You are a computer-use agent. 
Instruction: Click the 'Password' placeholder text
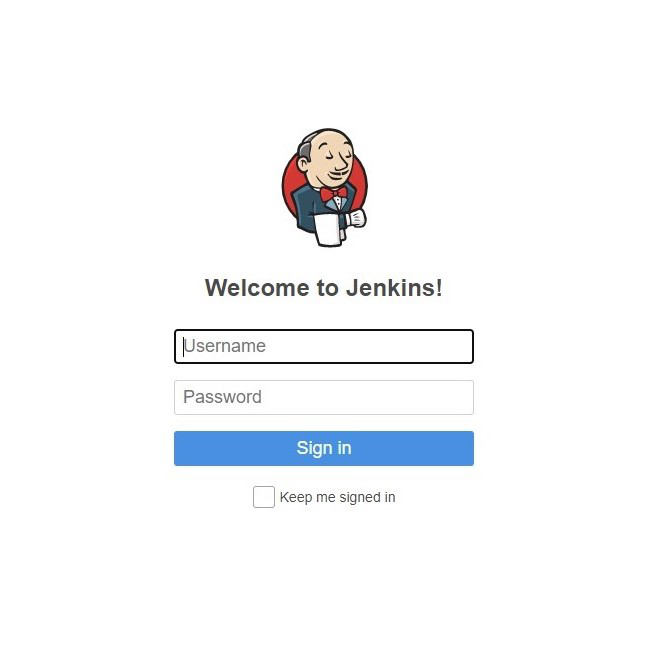pyautogui.click(x=222, y=397)
